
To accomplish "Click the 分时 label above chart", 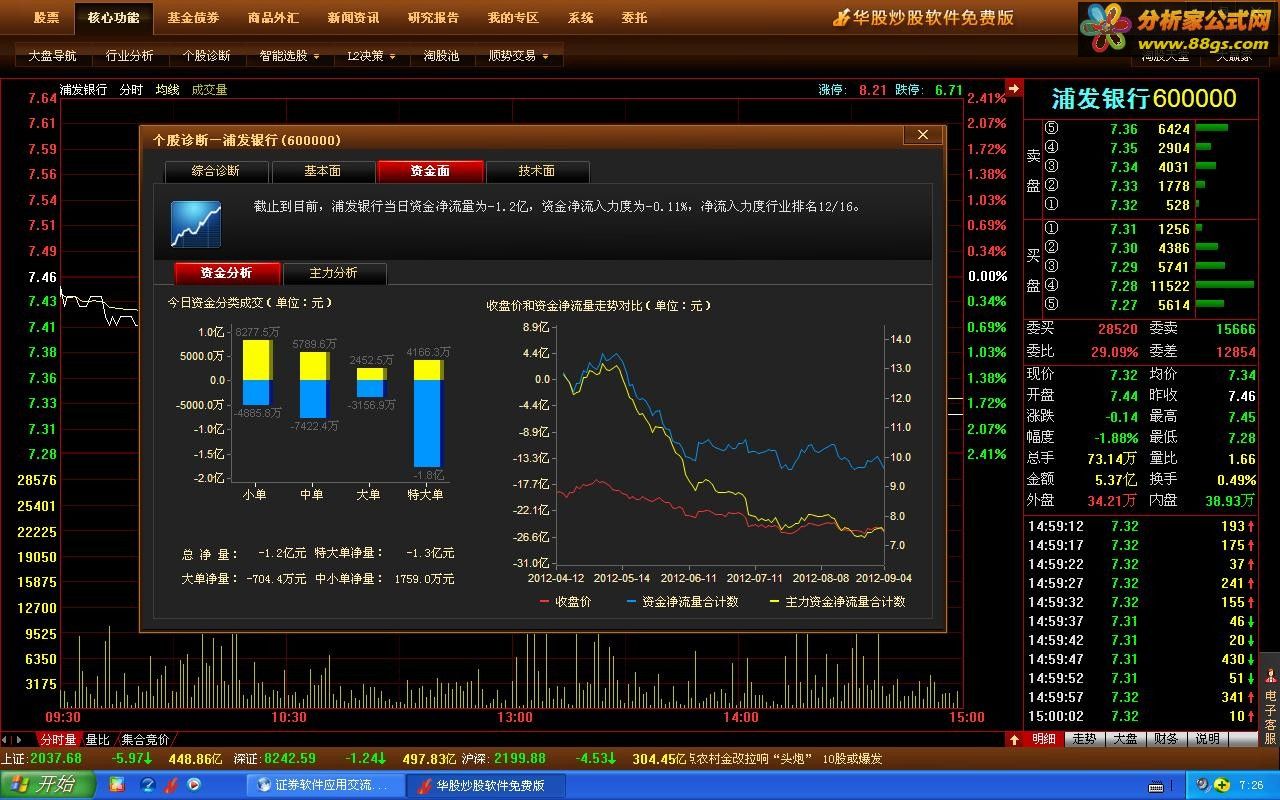I will click(131, 90).
